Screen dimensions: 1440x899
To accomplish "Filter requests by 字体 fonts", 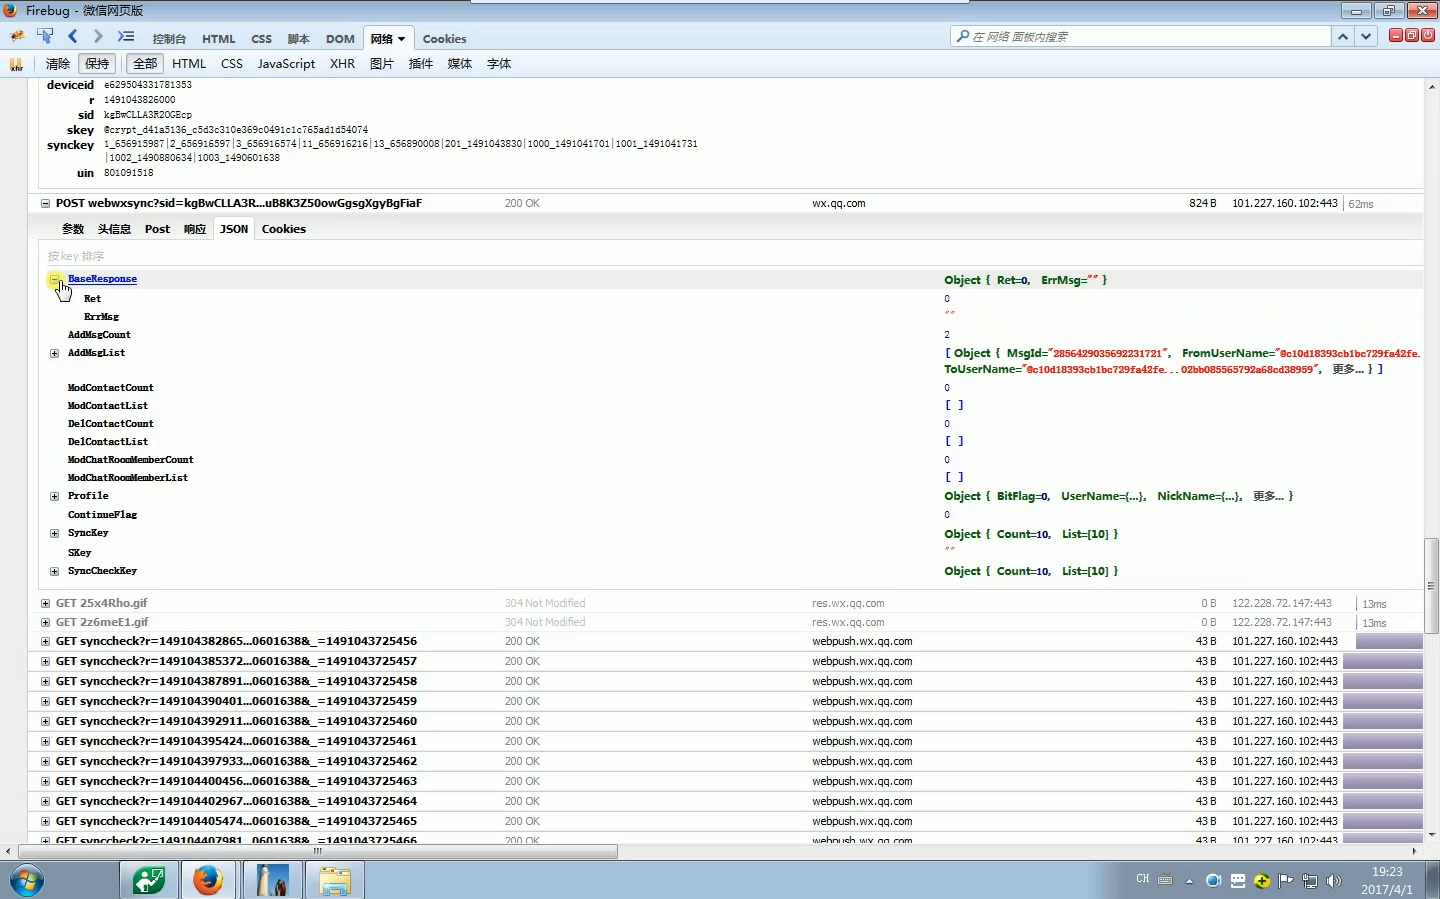I will 499,63.
